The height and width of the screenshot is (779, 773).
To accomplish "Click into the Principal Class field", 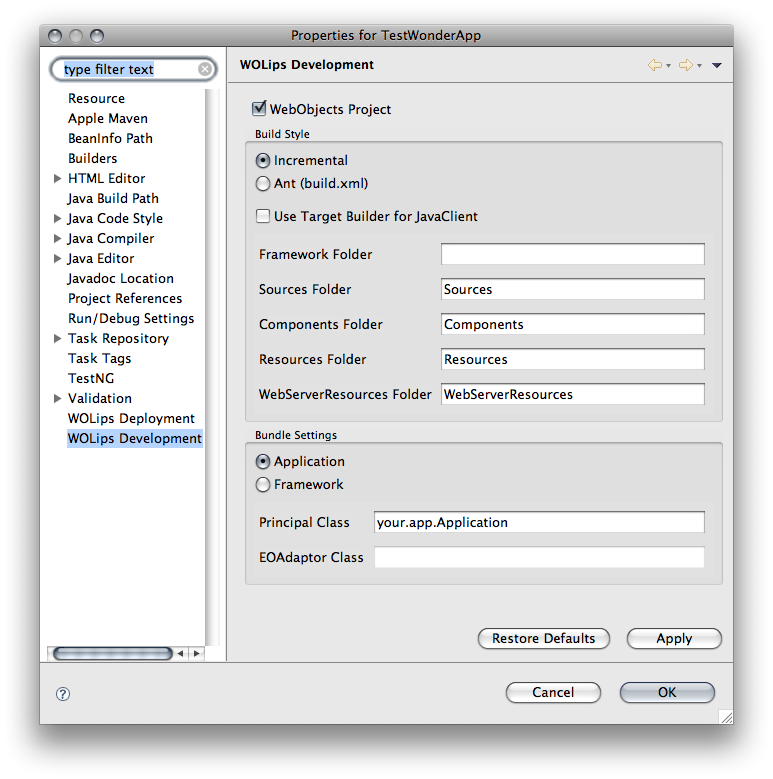I will 538,522.
